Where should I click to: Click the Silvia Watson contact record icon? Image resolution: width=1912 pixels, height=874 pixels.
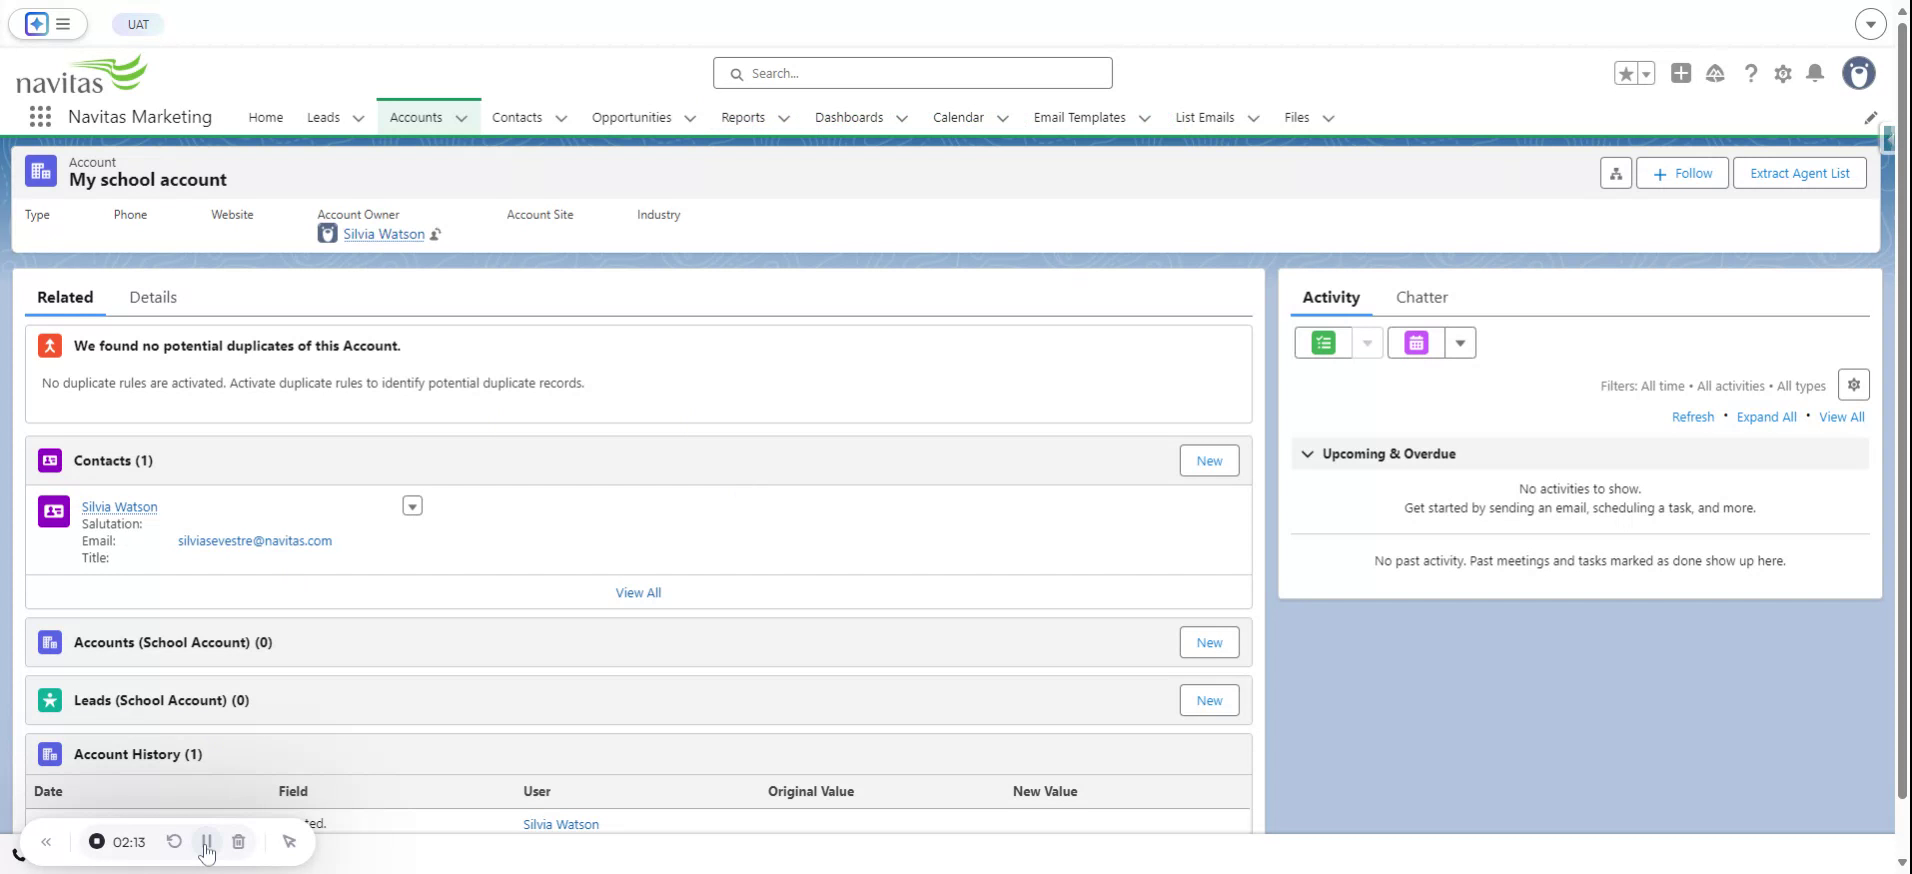coord(54,511)
